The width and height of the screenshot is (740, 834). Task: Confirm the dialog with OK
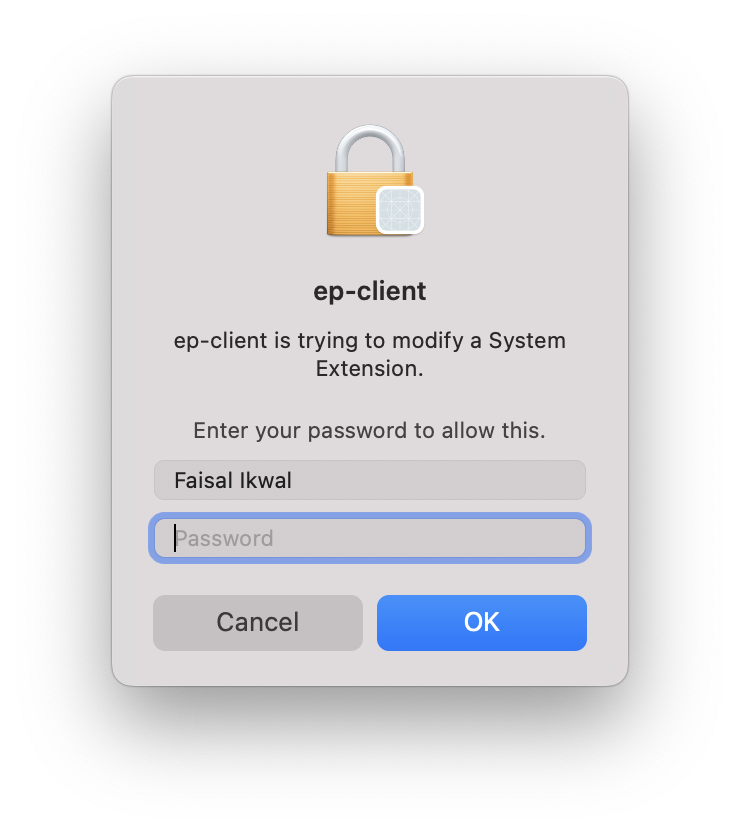tap(482, 622)
